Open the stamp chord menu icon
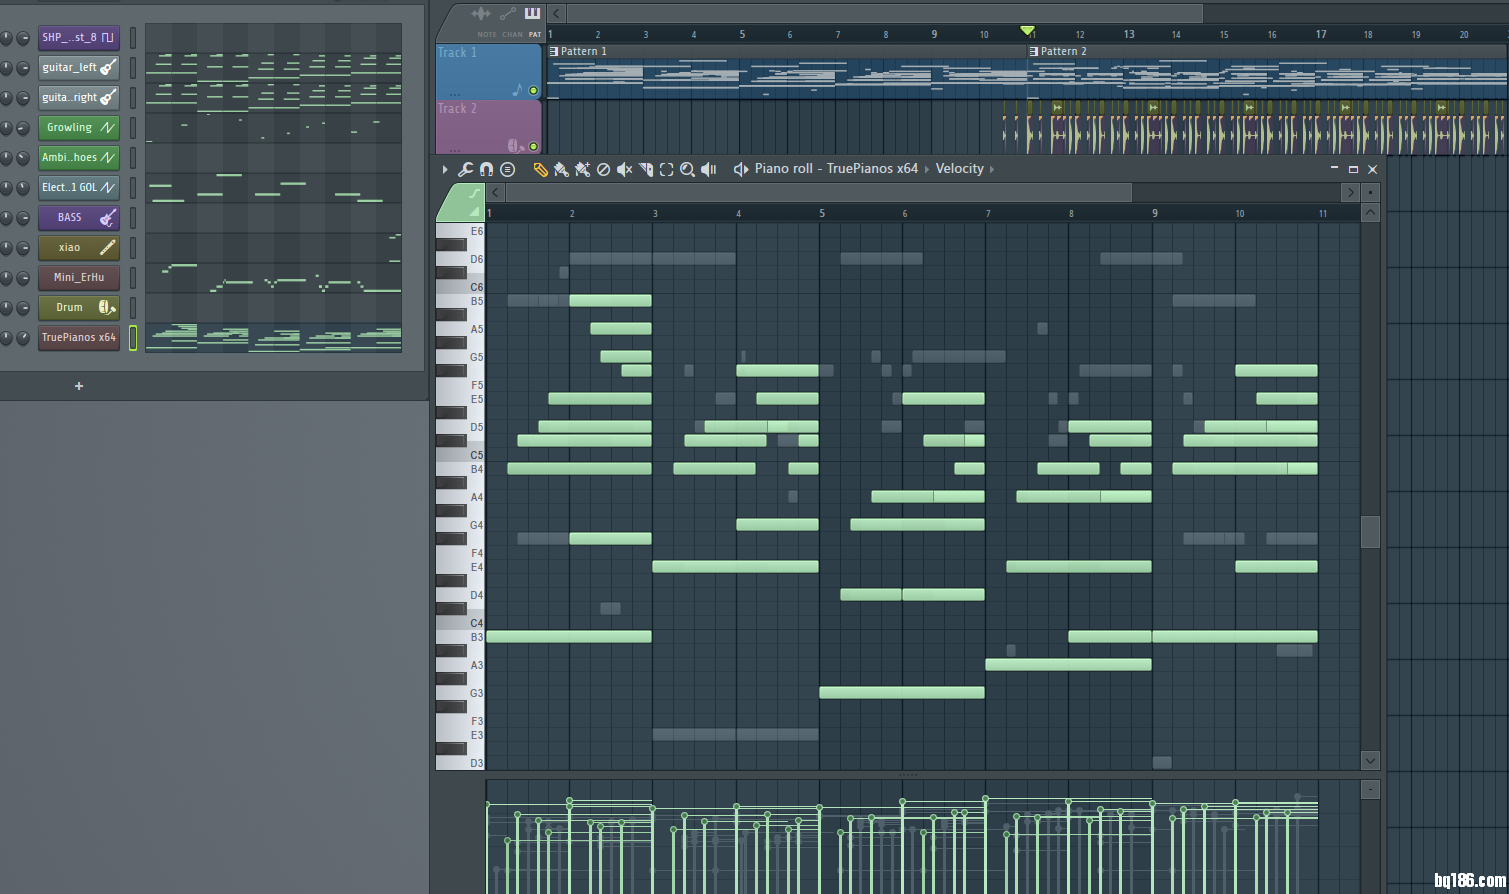 click(507, 169)
